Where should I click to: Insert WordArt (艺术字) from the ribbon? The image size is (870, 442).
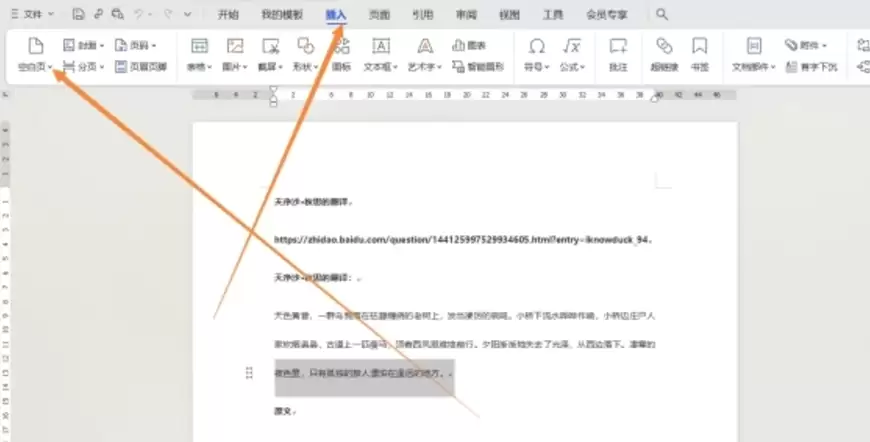coord(425,45)
